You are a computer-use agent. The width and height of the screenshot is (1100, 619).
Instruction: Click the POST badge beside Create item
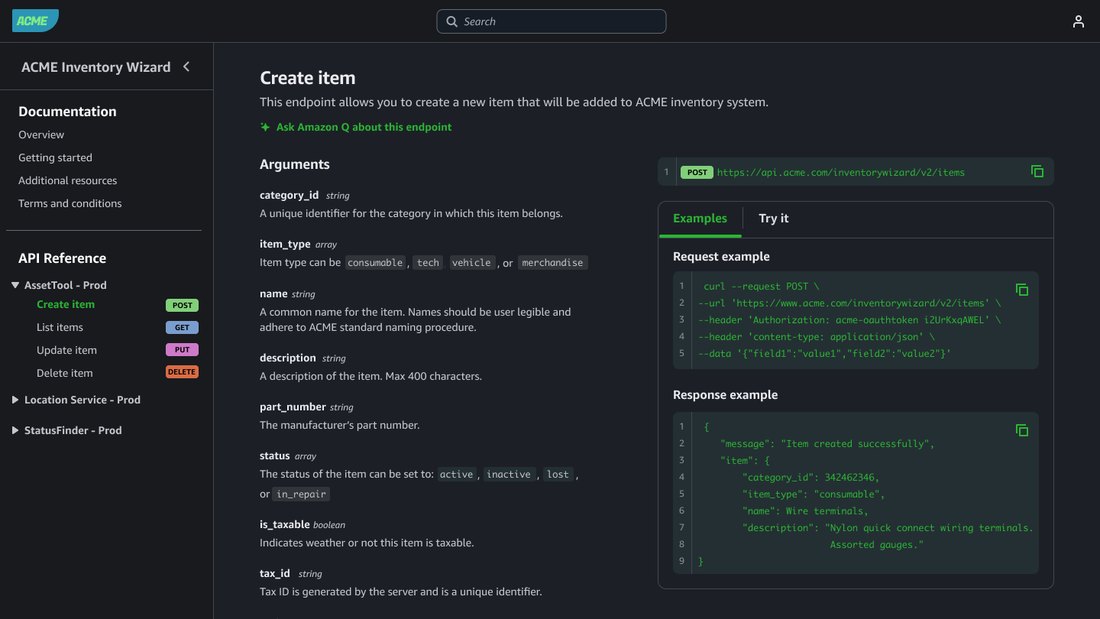tap(182, 305)
